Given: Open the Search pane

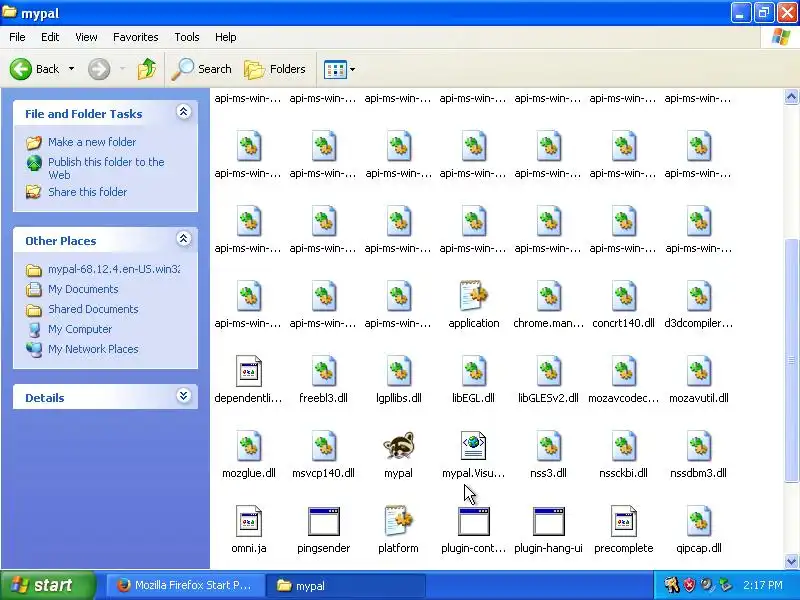Looking at the screenshot, I should tap(202, 69).
